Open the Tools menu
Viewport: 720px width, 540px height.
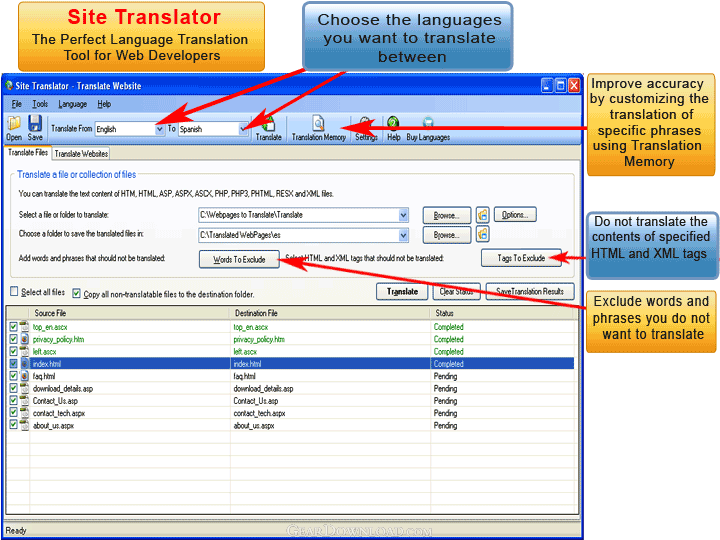[x=40, y=104]
